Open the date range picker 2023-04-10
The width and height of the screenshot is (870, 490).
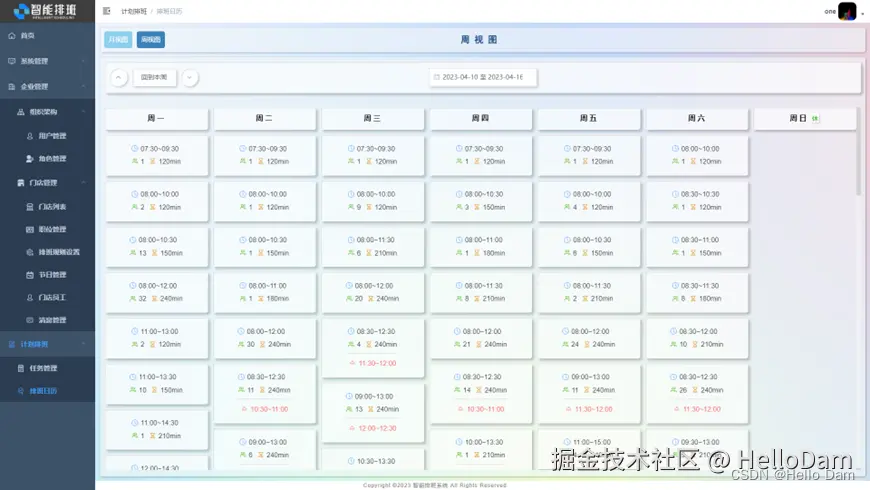483,77
